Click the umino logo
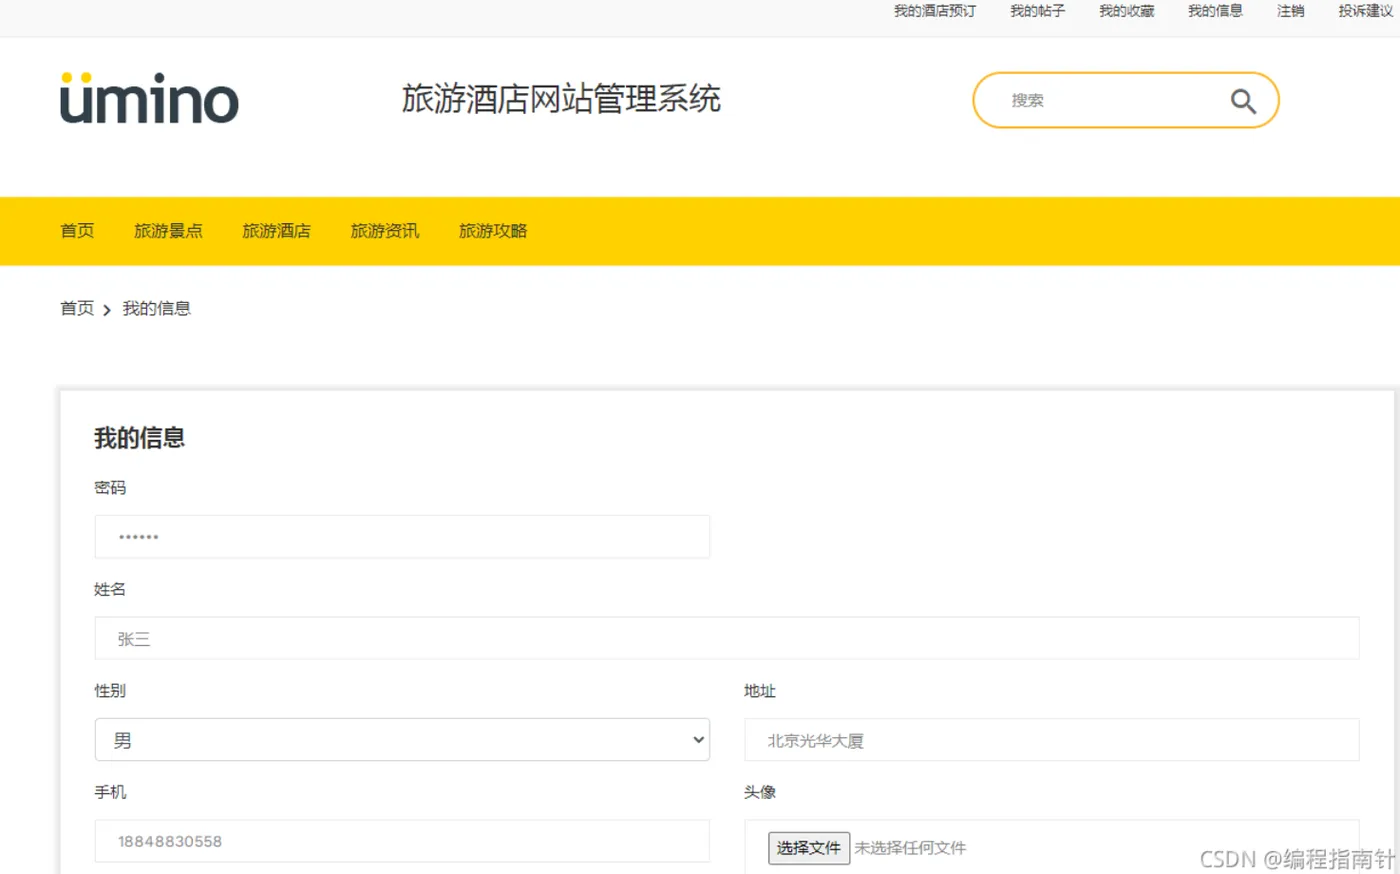The width and height of the screenshot is (1400, 874). [x=149, y=98]
